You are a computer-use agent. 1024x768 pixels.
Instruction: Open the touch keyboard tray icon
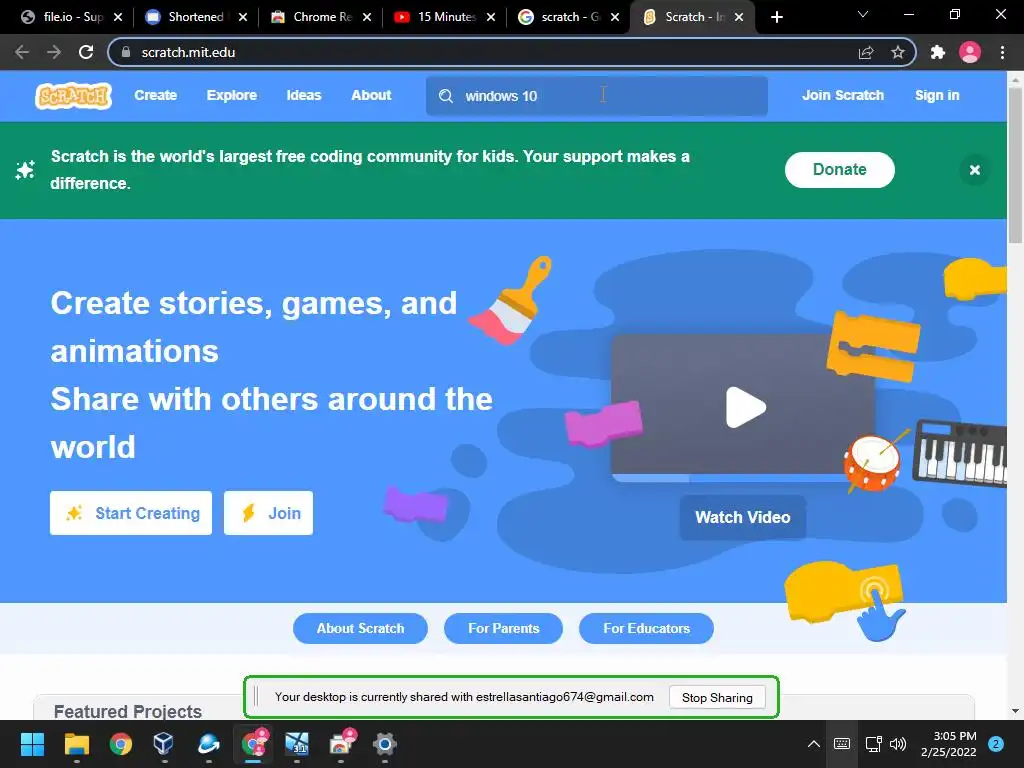[842, 744]
